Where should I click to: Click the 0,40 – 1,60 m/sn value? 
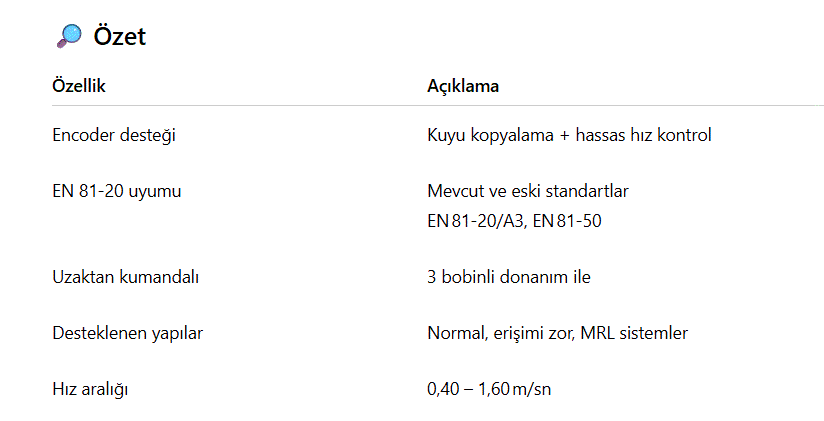pyautogui.click(x=489, y=389)
